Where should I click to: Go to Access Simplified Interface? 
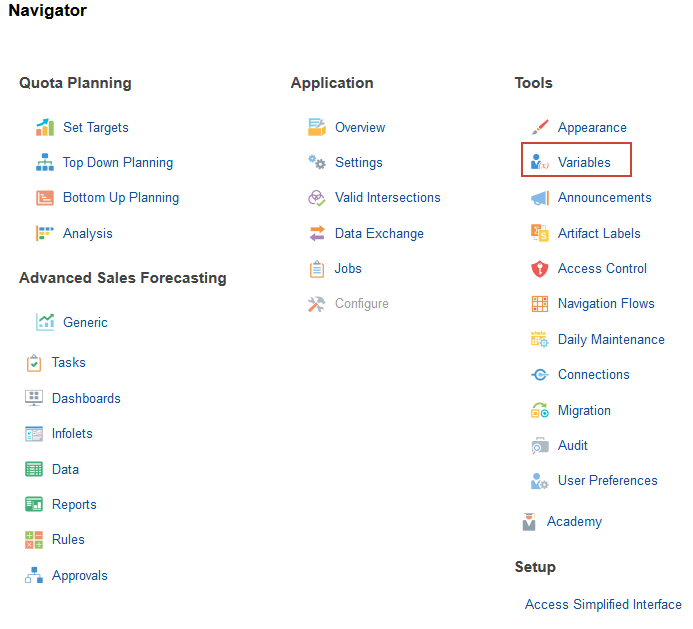[x=603, y=604]
